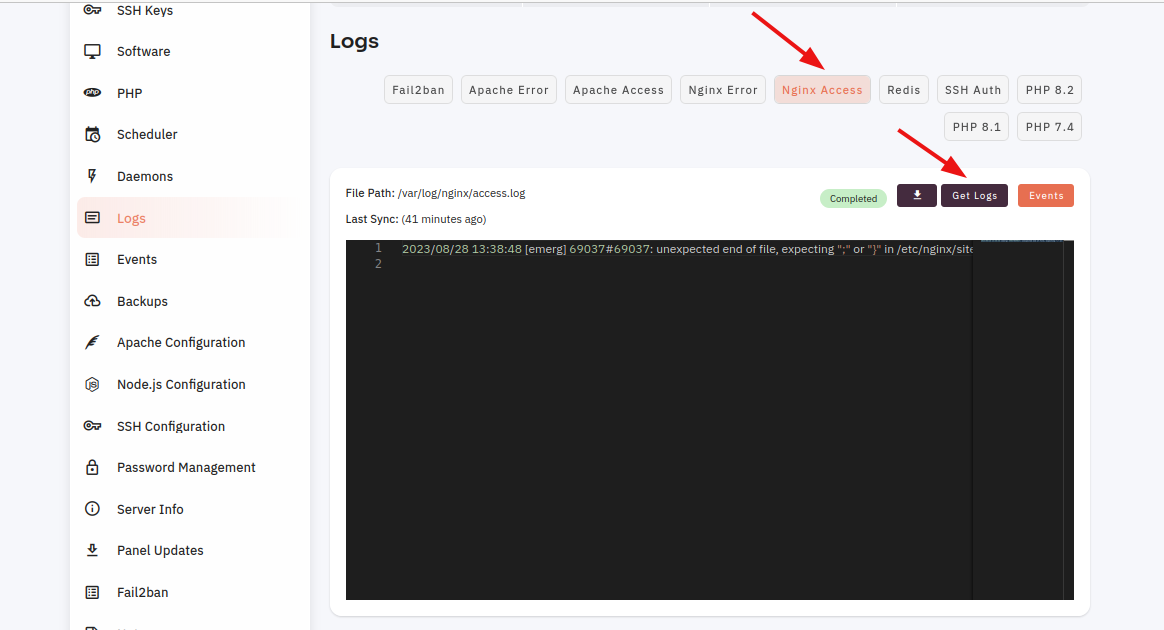Switch to Apache Error log
1164x630 pixels.
point(509,90)
